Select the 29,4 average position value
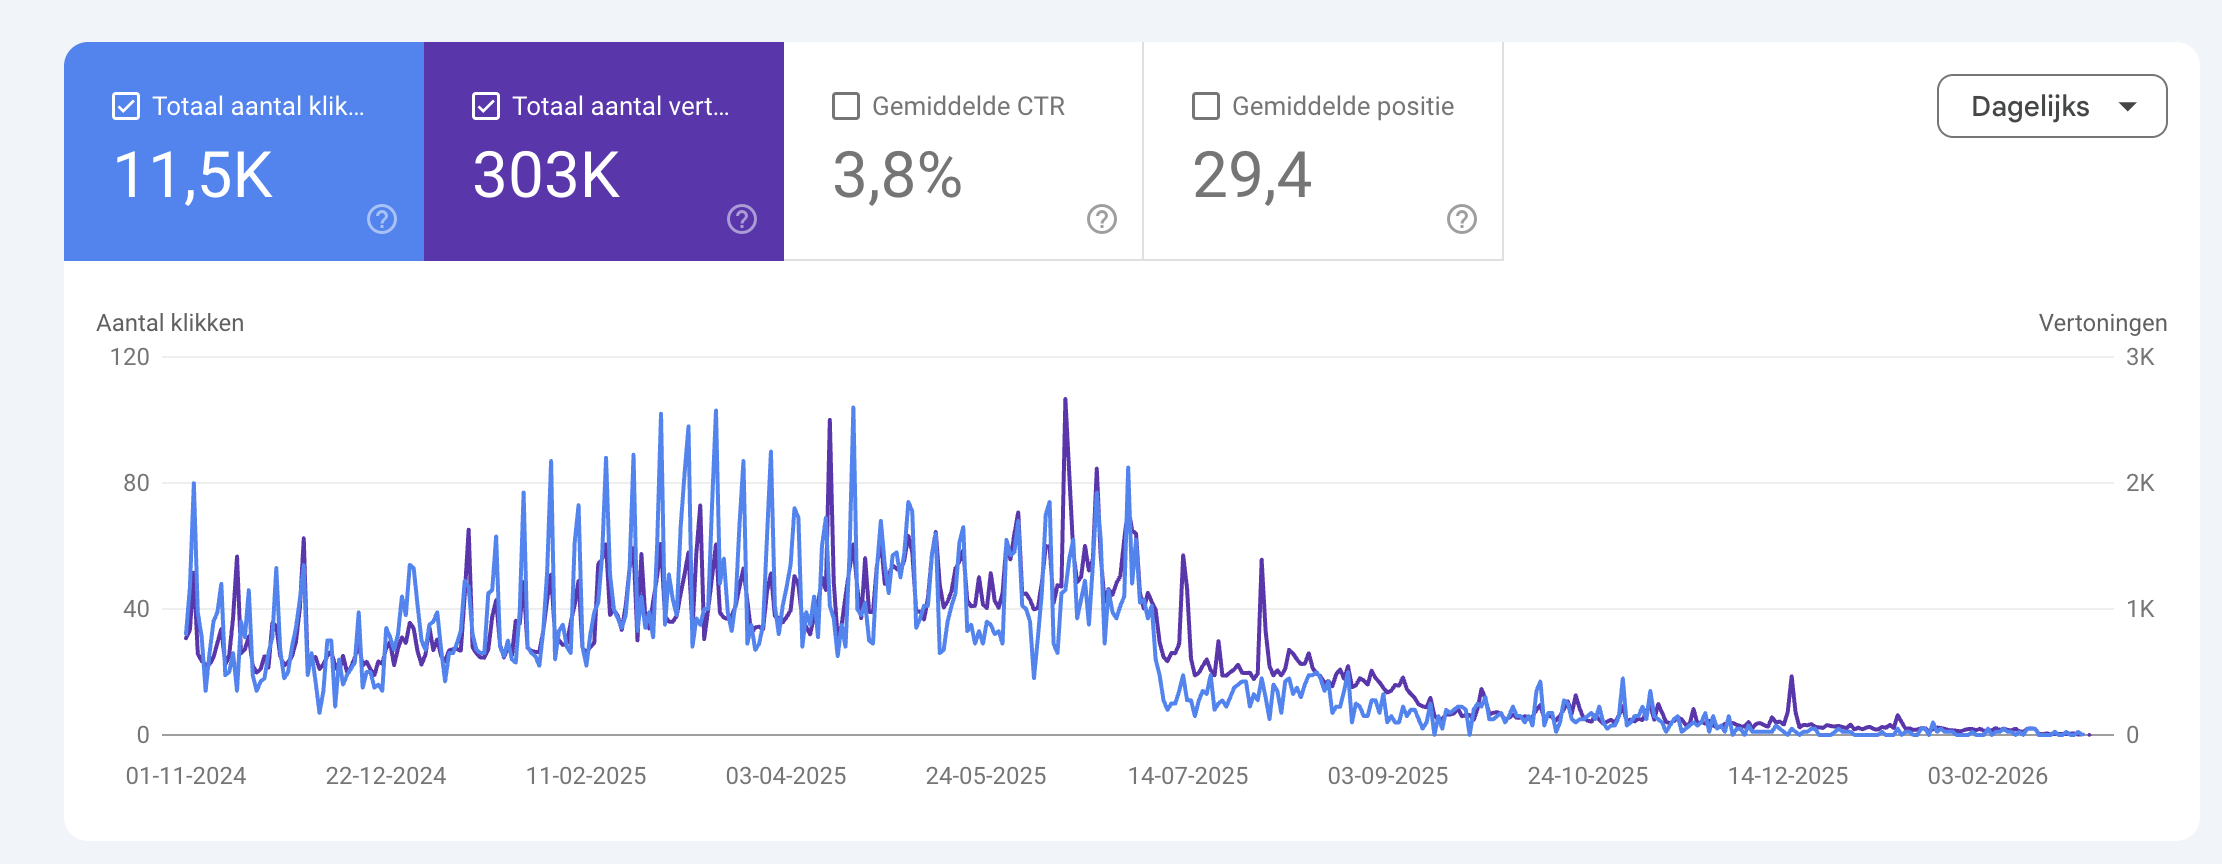This screenshot has height=864, width=2222. (x=1252, y=176)
